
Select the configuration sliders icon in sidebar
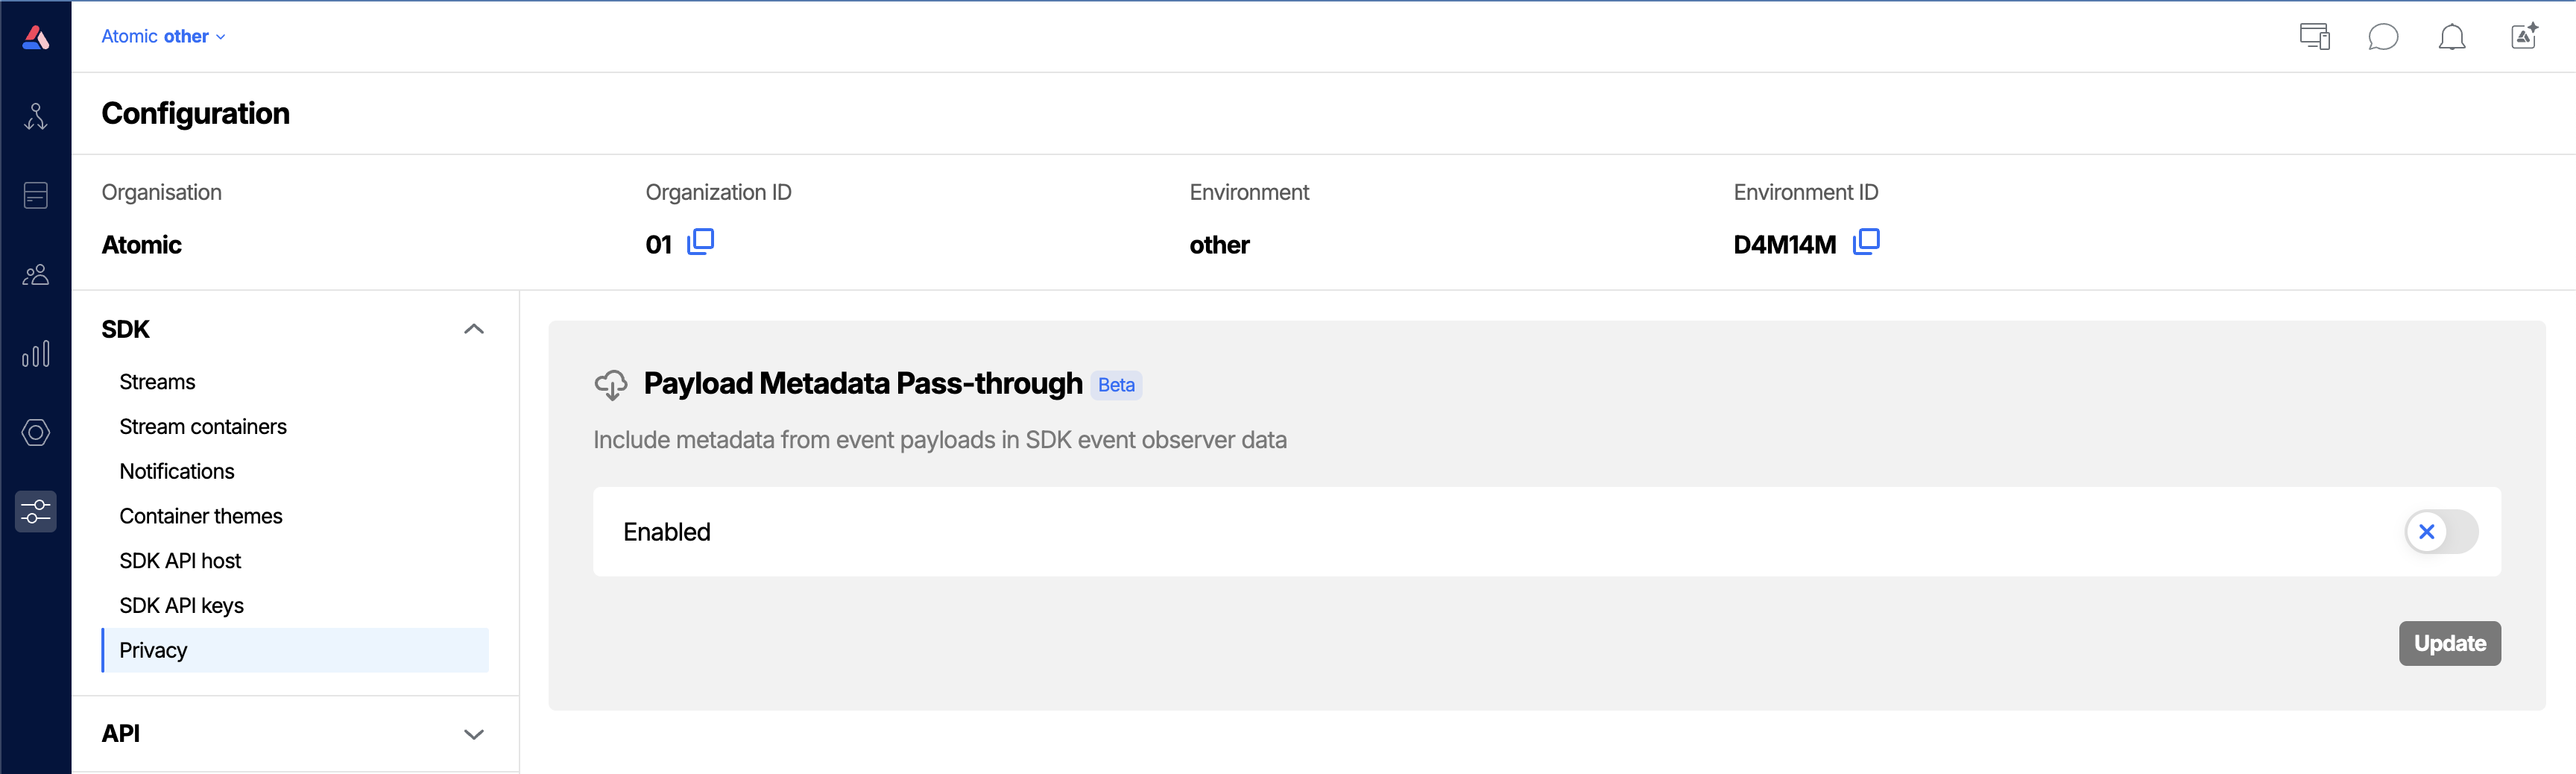pos(35,511)
